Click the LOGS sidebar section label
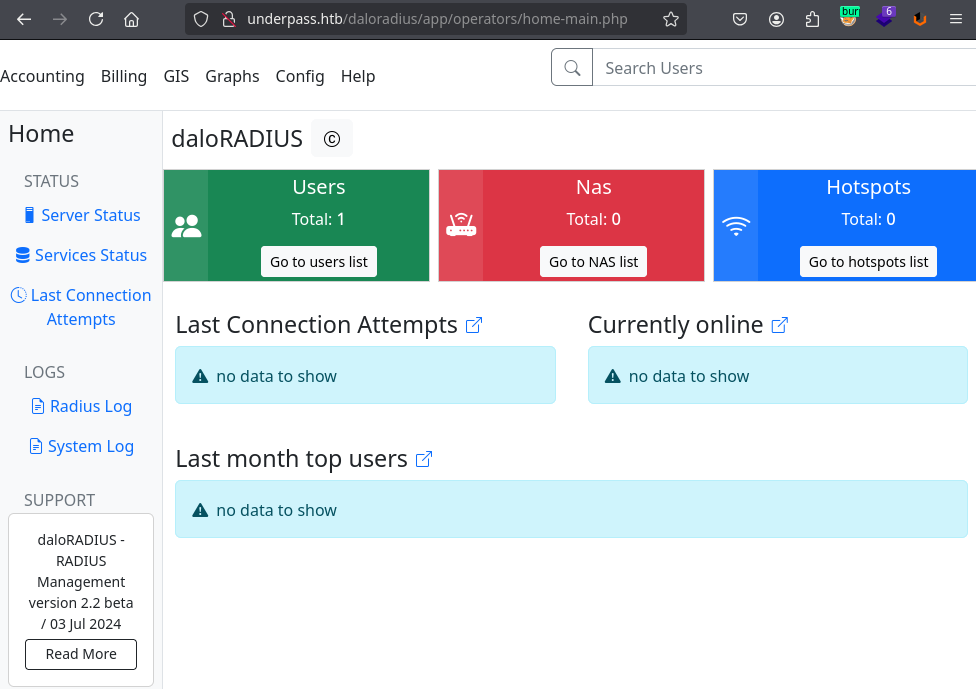This screenshot has height=689, width=976. coord(44,372)
